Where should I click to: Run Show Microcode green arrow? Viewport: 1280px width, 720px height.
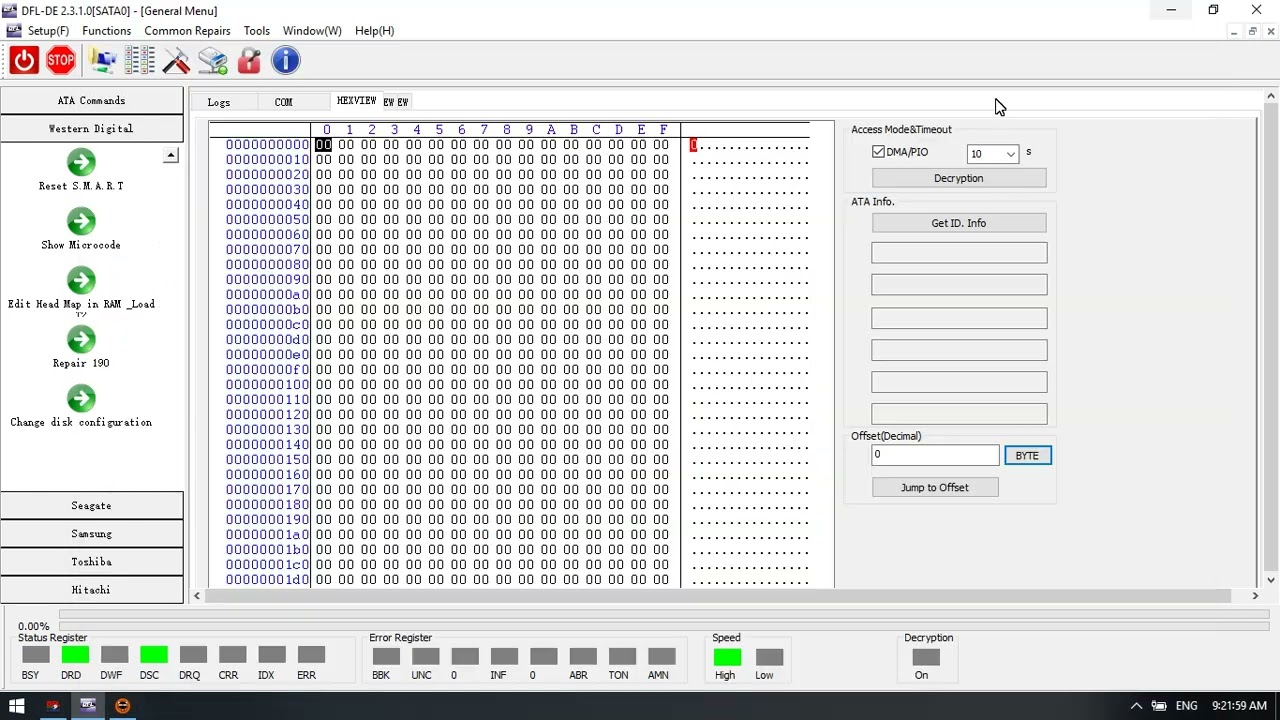(x=81, y=222)
